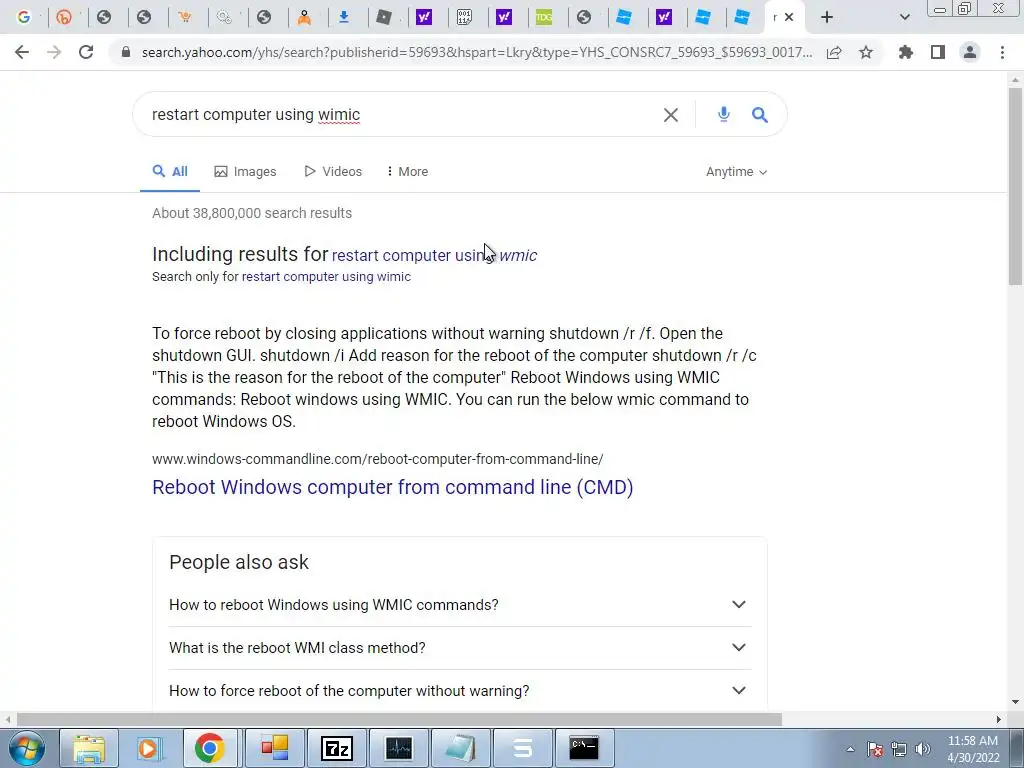1024x768 pixels.
Task: Show hidden system tray icons
Action: [x=850, y=749]
